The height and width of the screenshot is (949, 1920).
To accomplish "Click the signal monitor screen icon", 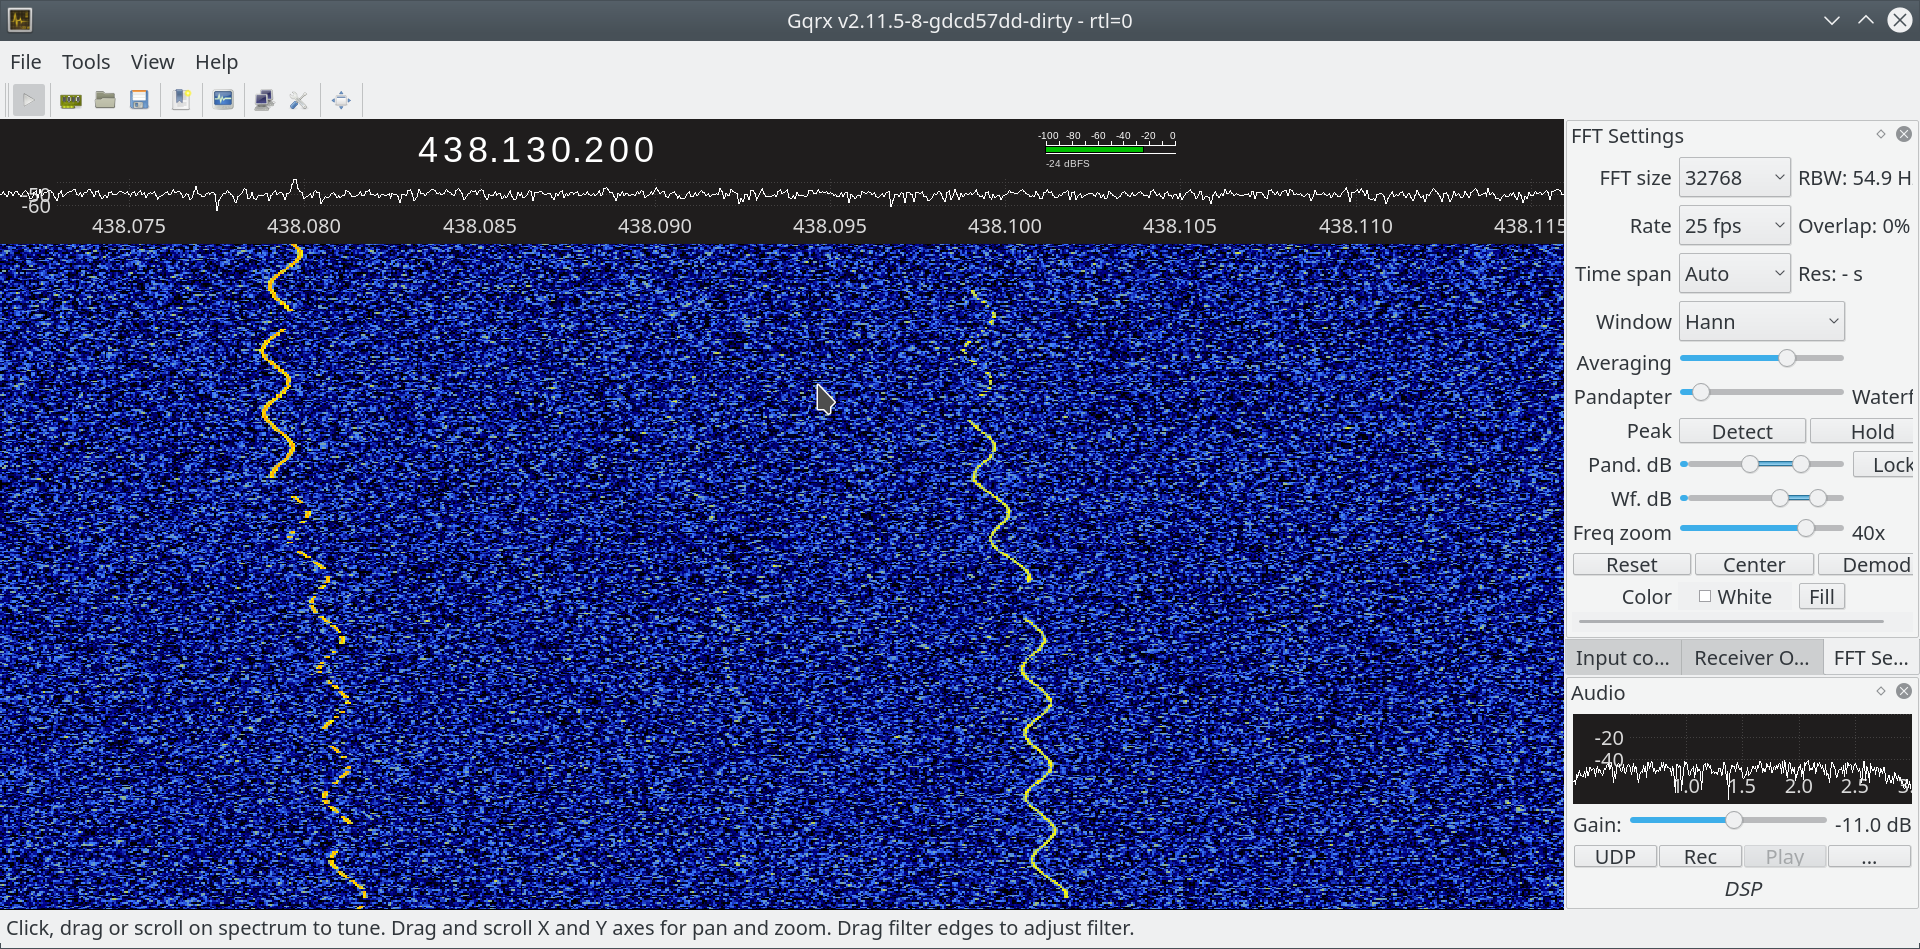I will pos(223,100).
